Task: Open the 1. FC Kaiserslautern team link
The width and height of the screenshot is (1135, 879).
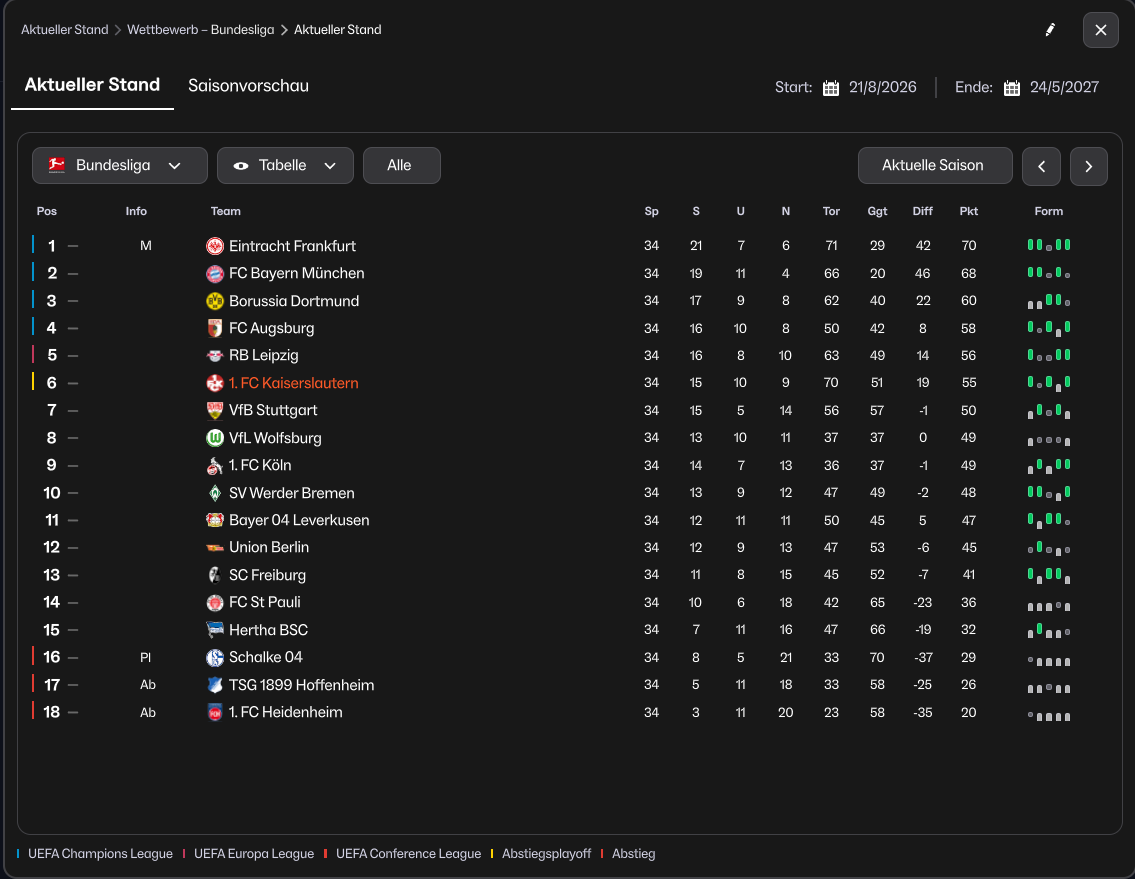Action: [x=293, y=383]
